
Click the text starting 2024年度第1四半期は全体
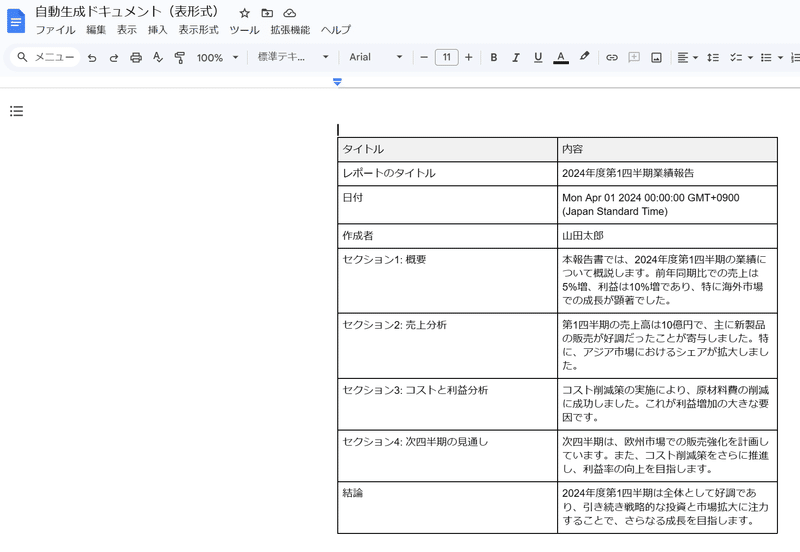665,507
